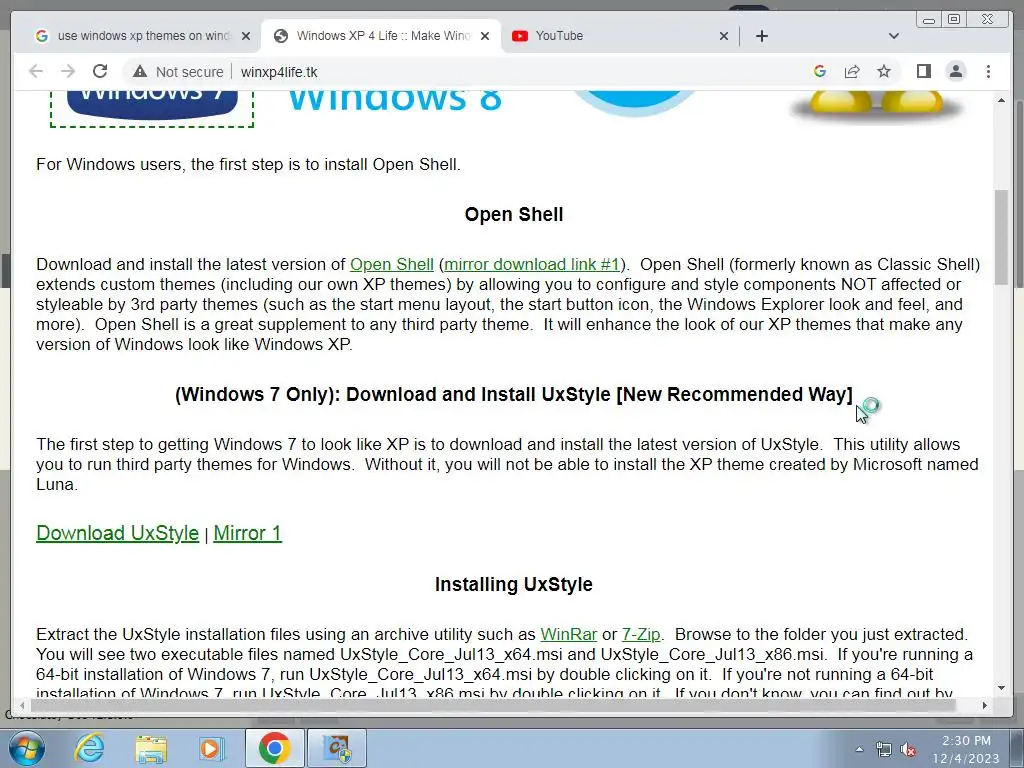The height and width of the screenshot is (768, 1024).
Task: Click the Download UxStyle link
Action: tap(118, 533)
